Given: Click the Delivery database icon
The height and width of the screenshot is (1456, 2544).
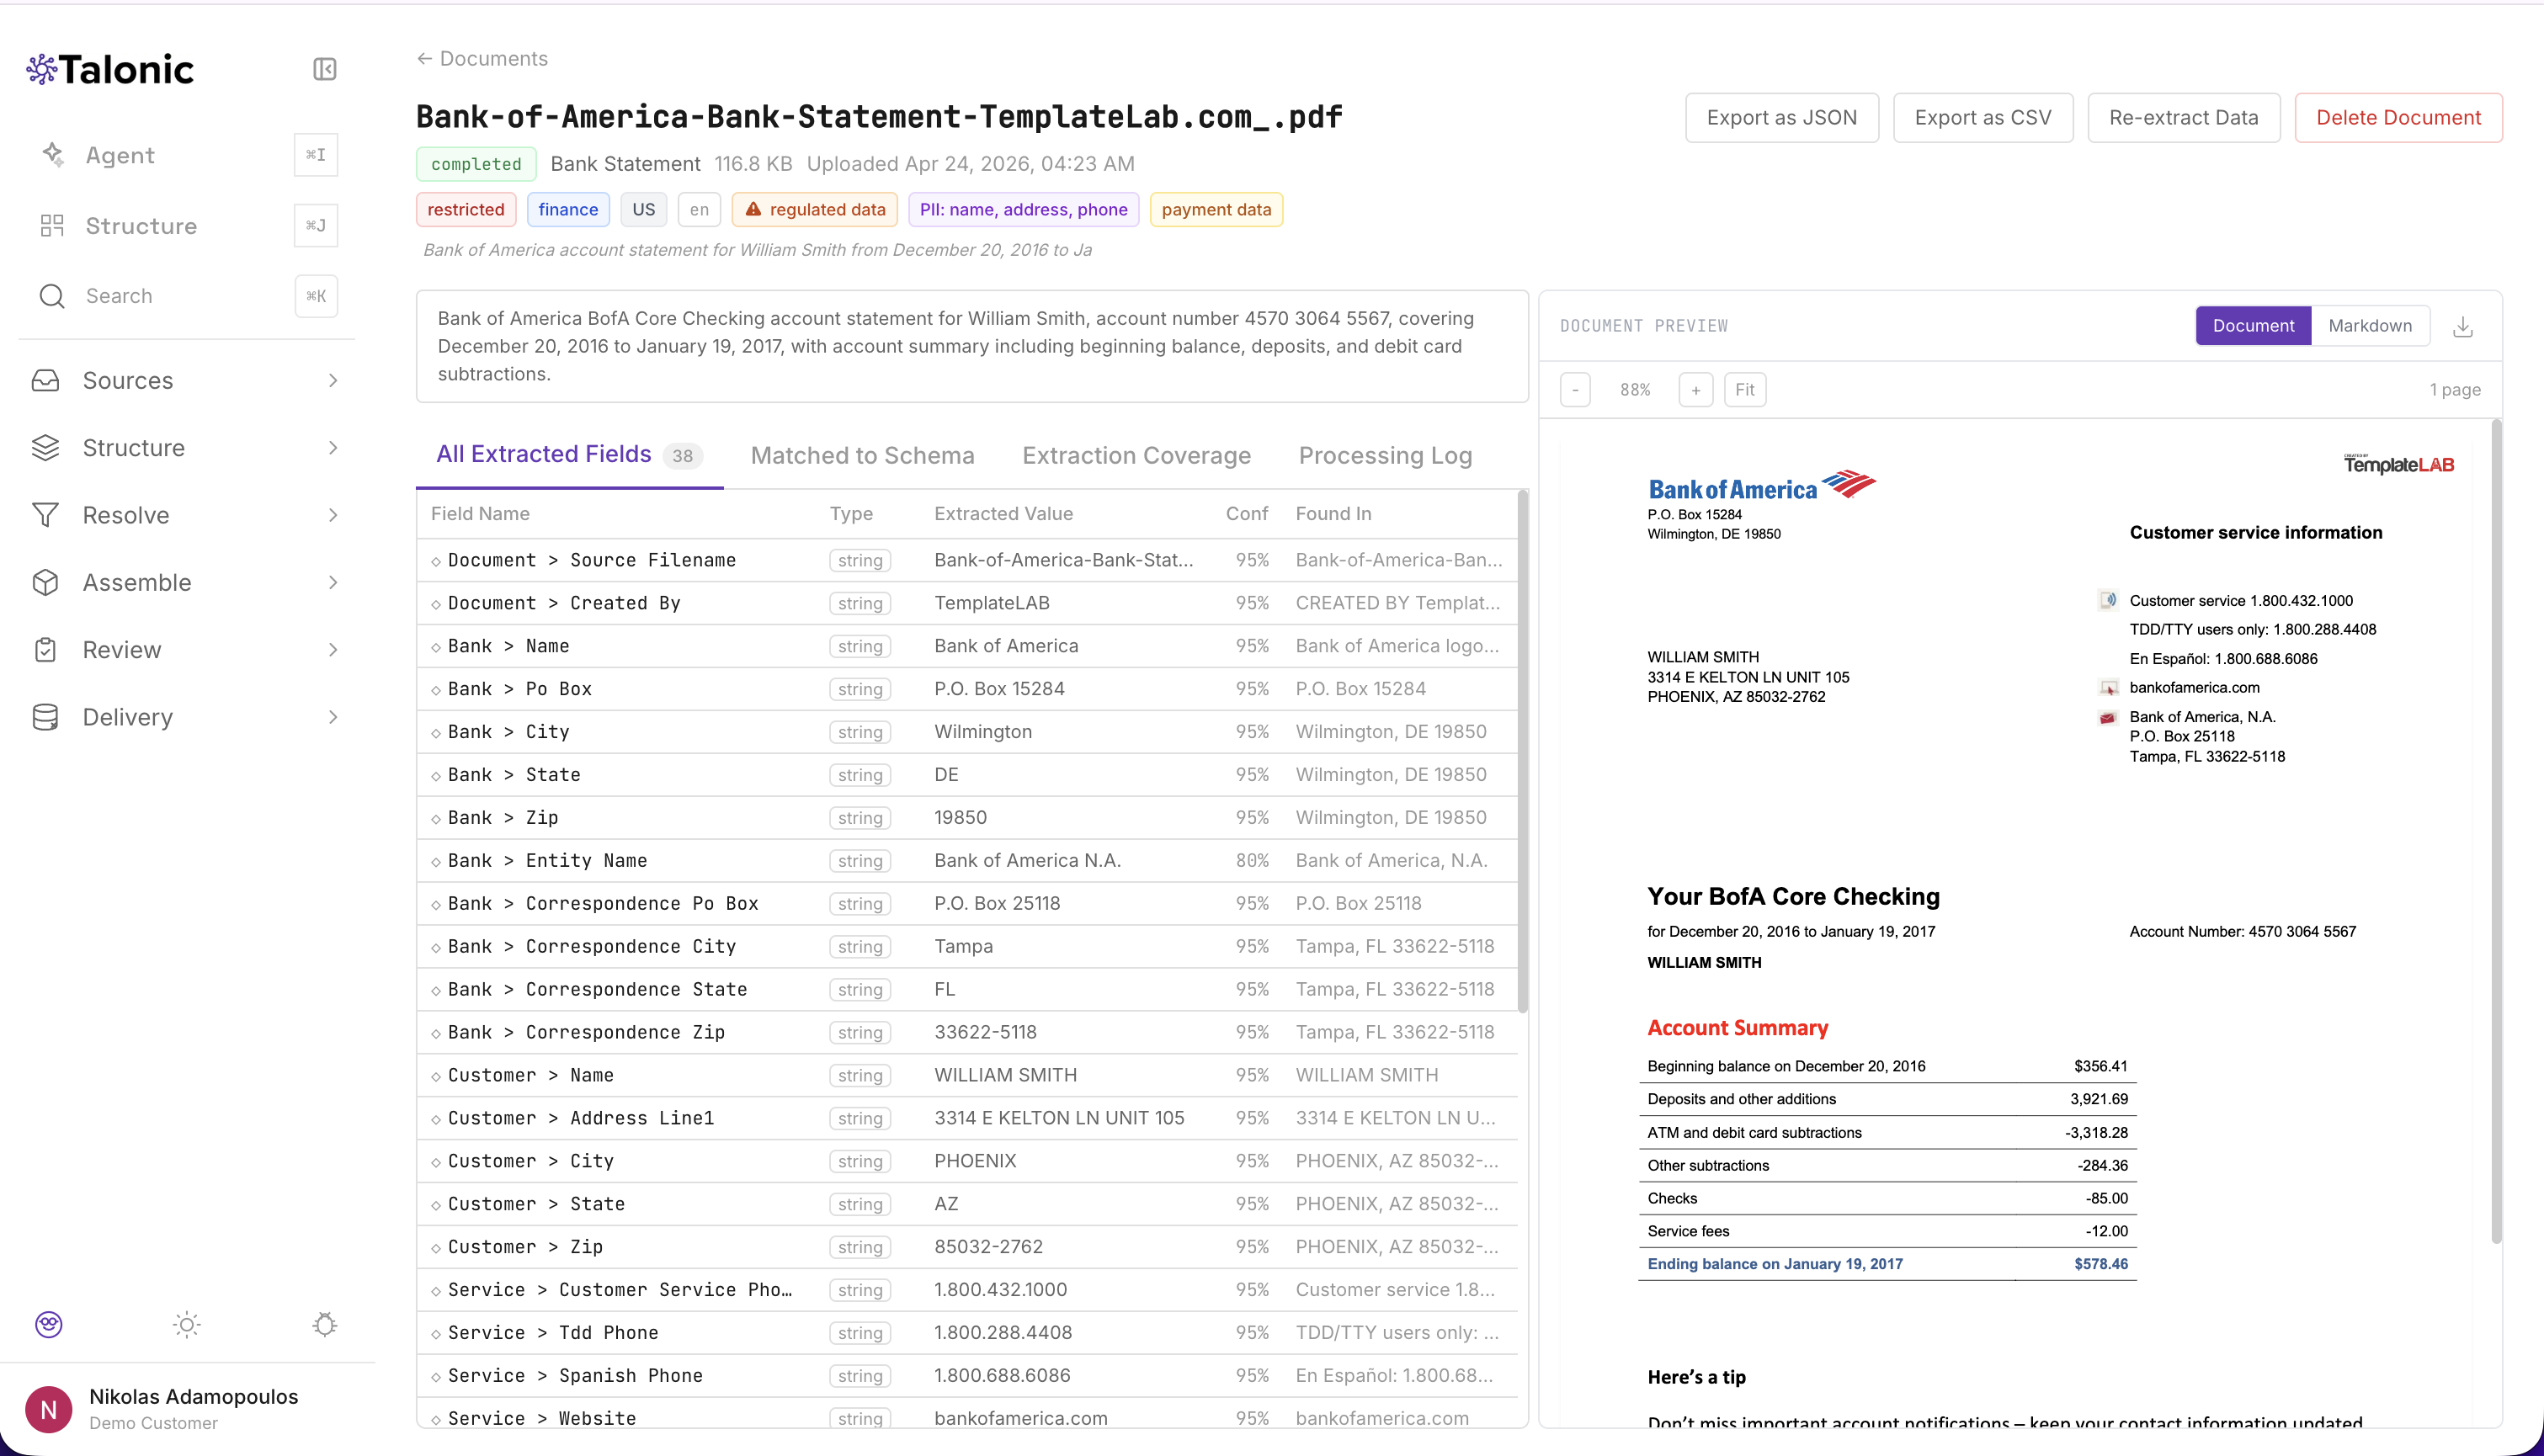Looking at the screenshot, I should [45, 717].
